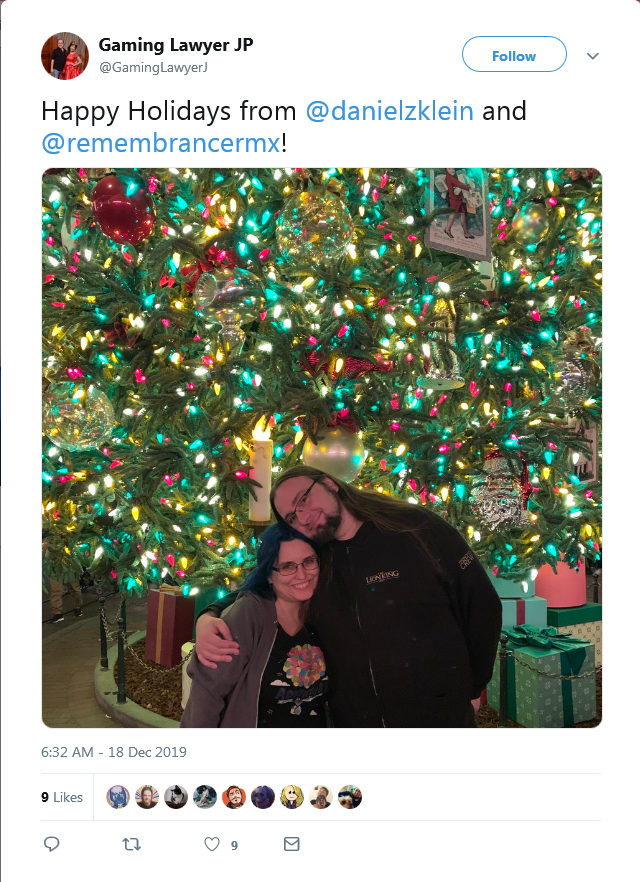Retweet this post using retweet icon
This screenshot has width=640, height=882.
[x=132, y=844]
